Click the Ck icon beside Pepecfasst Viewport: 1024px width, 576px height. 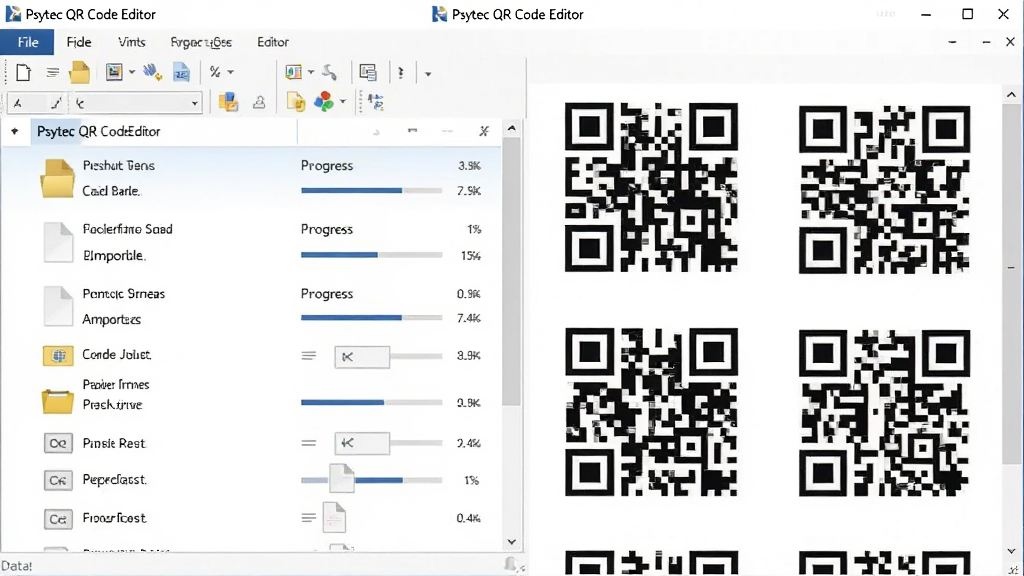point(57,481)
